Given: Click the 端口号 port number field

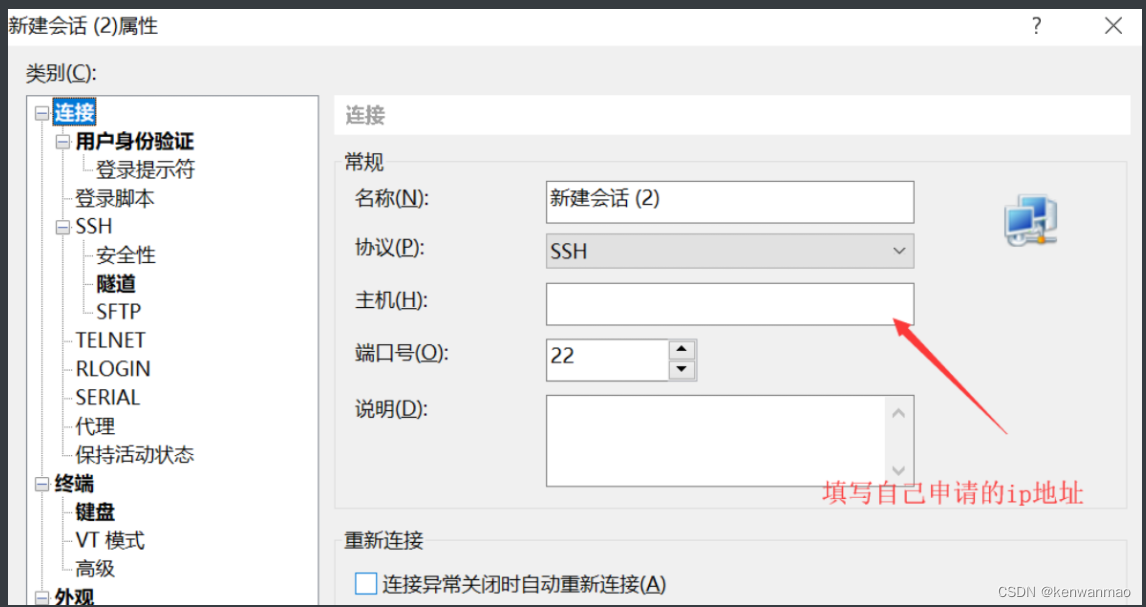Looking at the screenshot, I should click(607, 359).
